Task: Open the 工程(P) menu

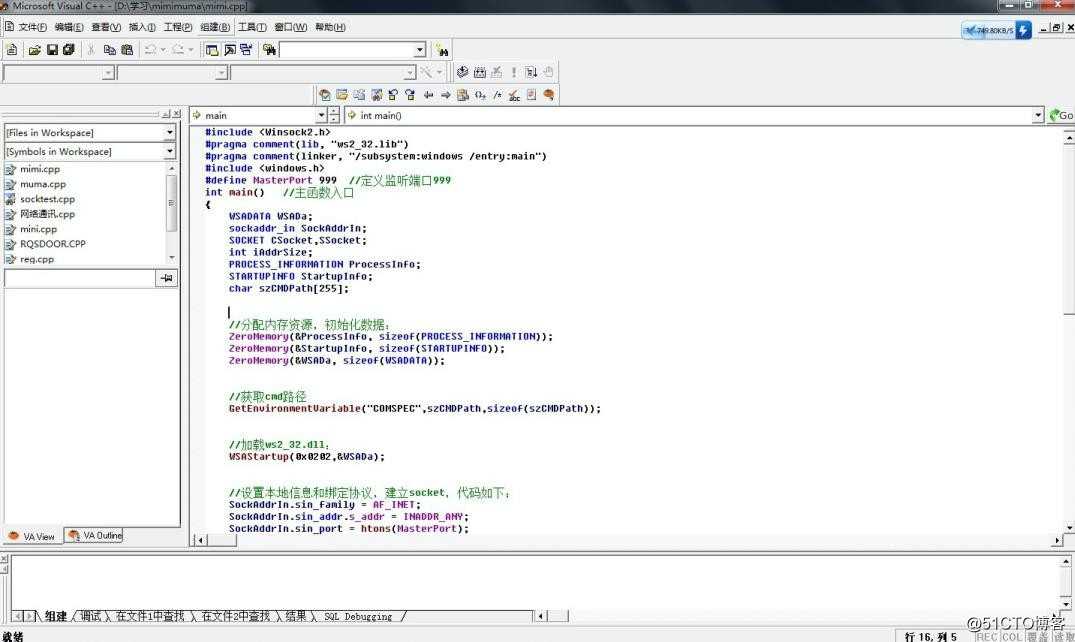Action: point(178,27)
